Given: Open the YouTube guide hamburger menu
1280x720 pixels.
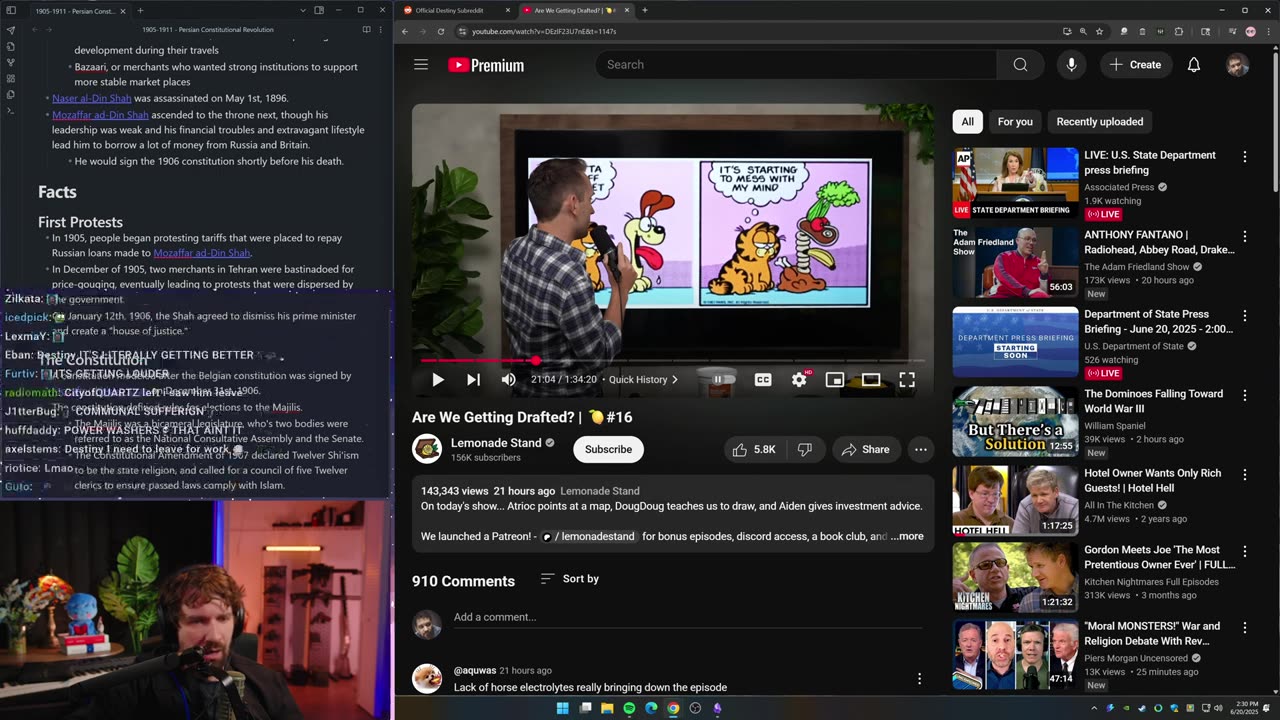Looking at the screenshot, I should (421, 65).
